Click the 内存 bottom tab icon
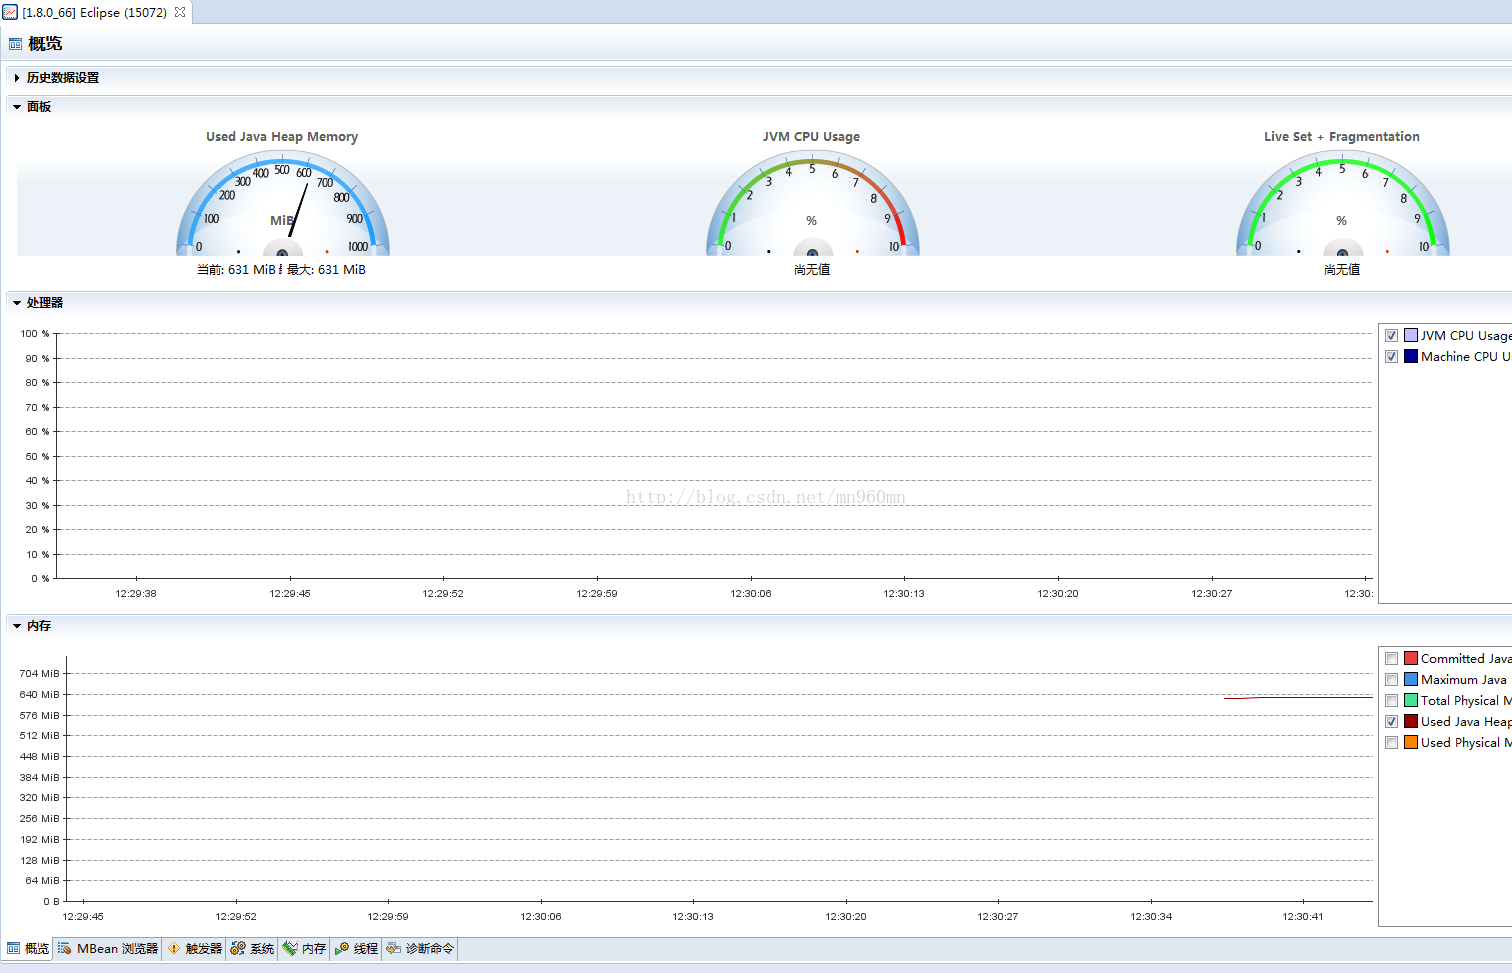Image resolution: width=1512 pixels, height=973 pixels. tap(290, 949)
